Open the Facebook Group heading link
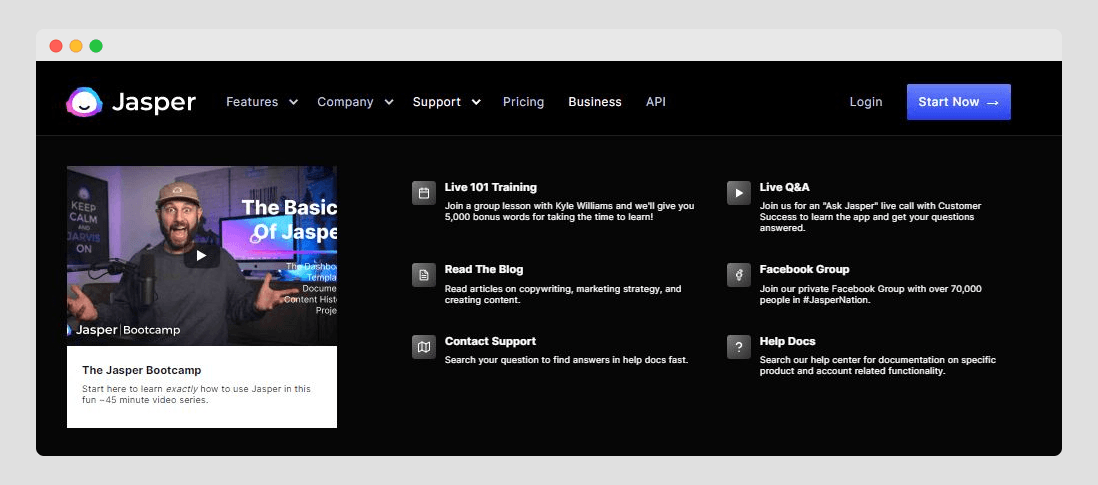 click(805, 269)
